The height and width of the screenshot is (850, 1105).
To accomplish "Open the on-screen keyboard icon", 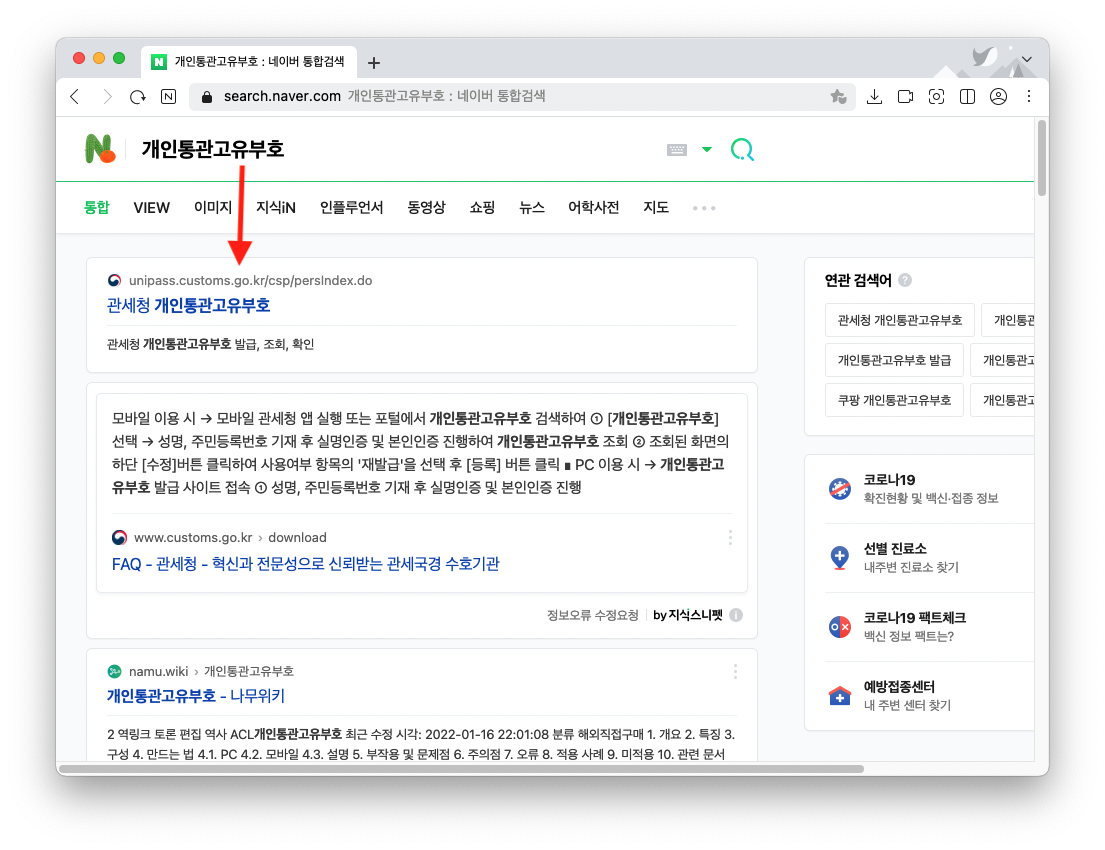I will click(677, 149).
